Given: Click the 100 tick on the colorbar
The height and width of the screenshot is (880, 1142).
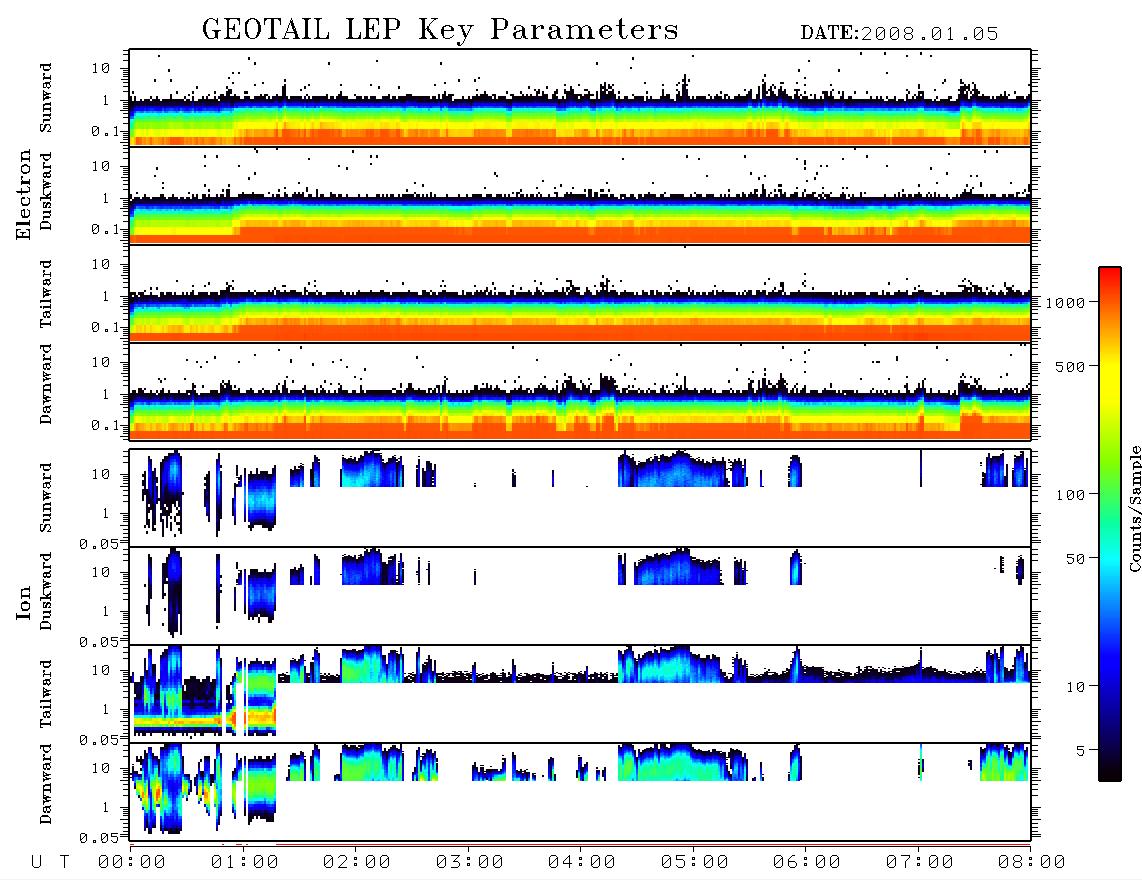Looking at the screenshot, I should click(1070, 495).
